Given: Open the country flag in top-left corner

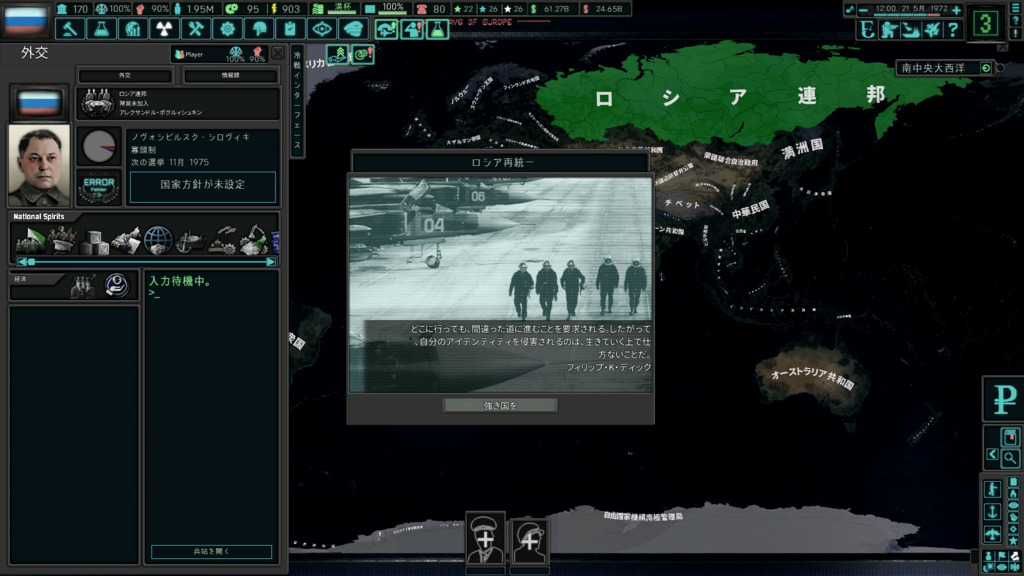Looking at the screenshot, I should (25, 20).
